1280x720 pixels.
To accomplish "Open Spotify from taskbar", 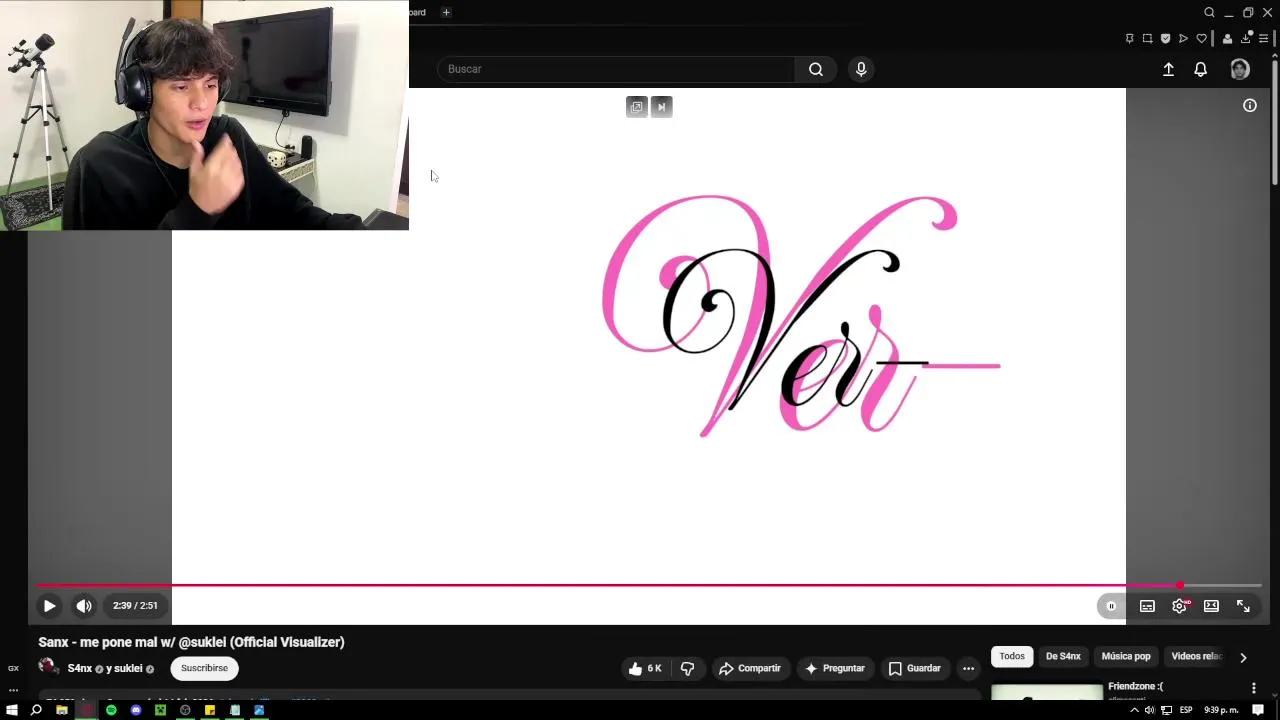I will point(111,710).
